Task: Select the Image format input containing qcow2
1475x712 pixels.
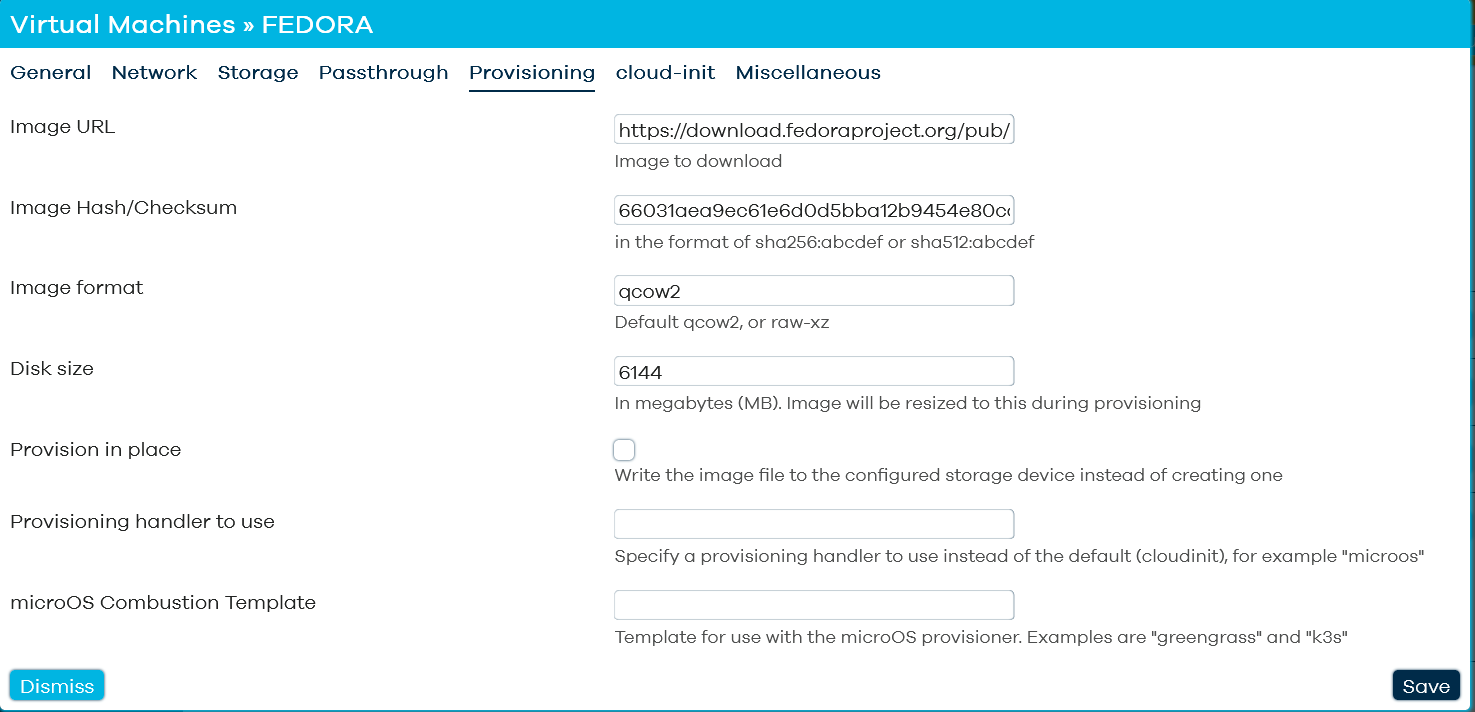Action: (814, 291)
